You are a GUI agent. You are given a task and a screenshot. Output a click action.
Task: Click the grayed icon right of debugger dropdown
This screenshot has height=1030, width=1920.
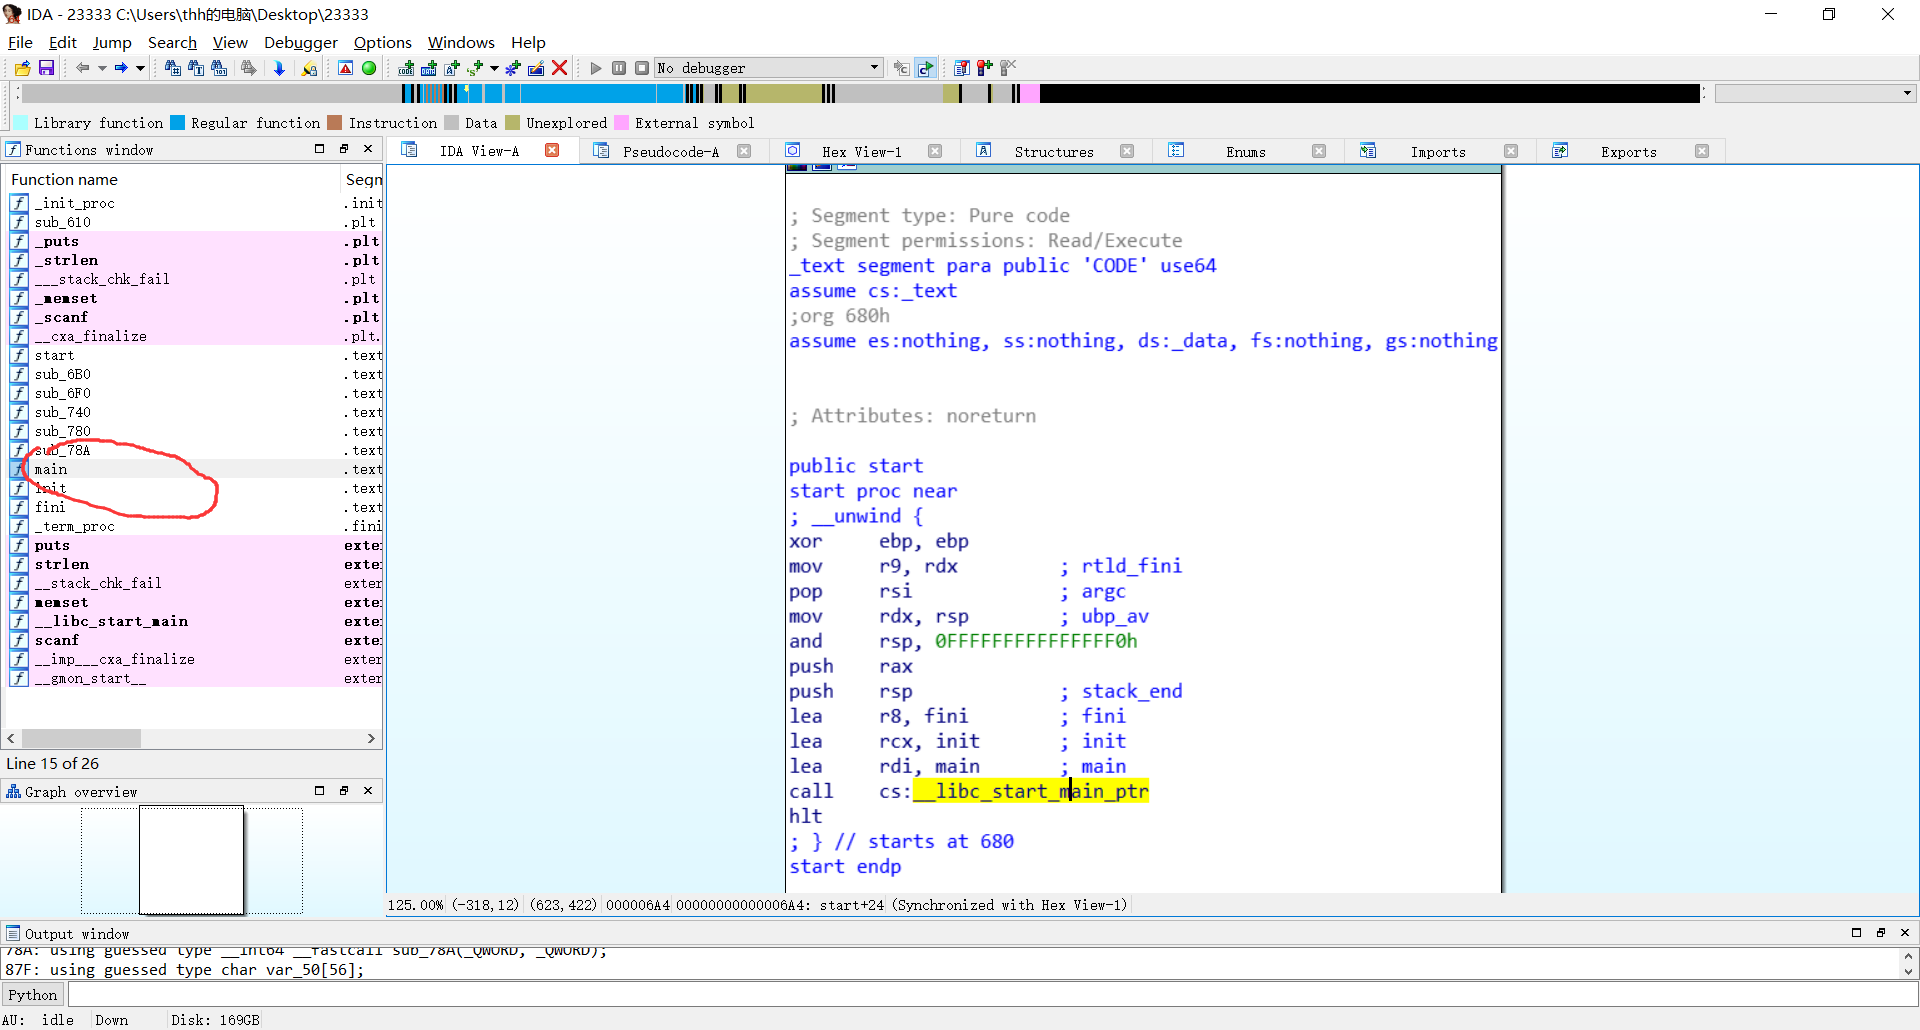click(901, 68)
